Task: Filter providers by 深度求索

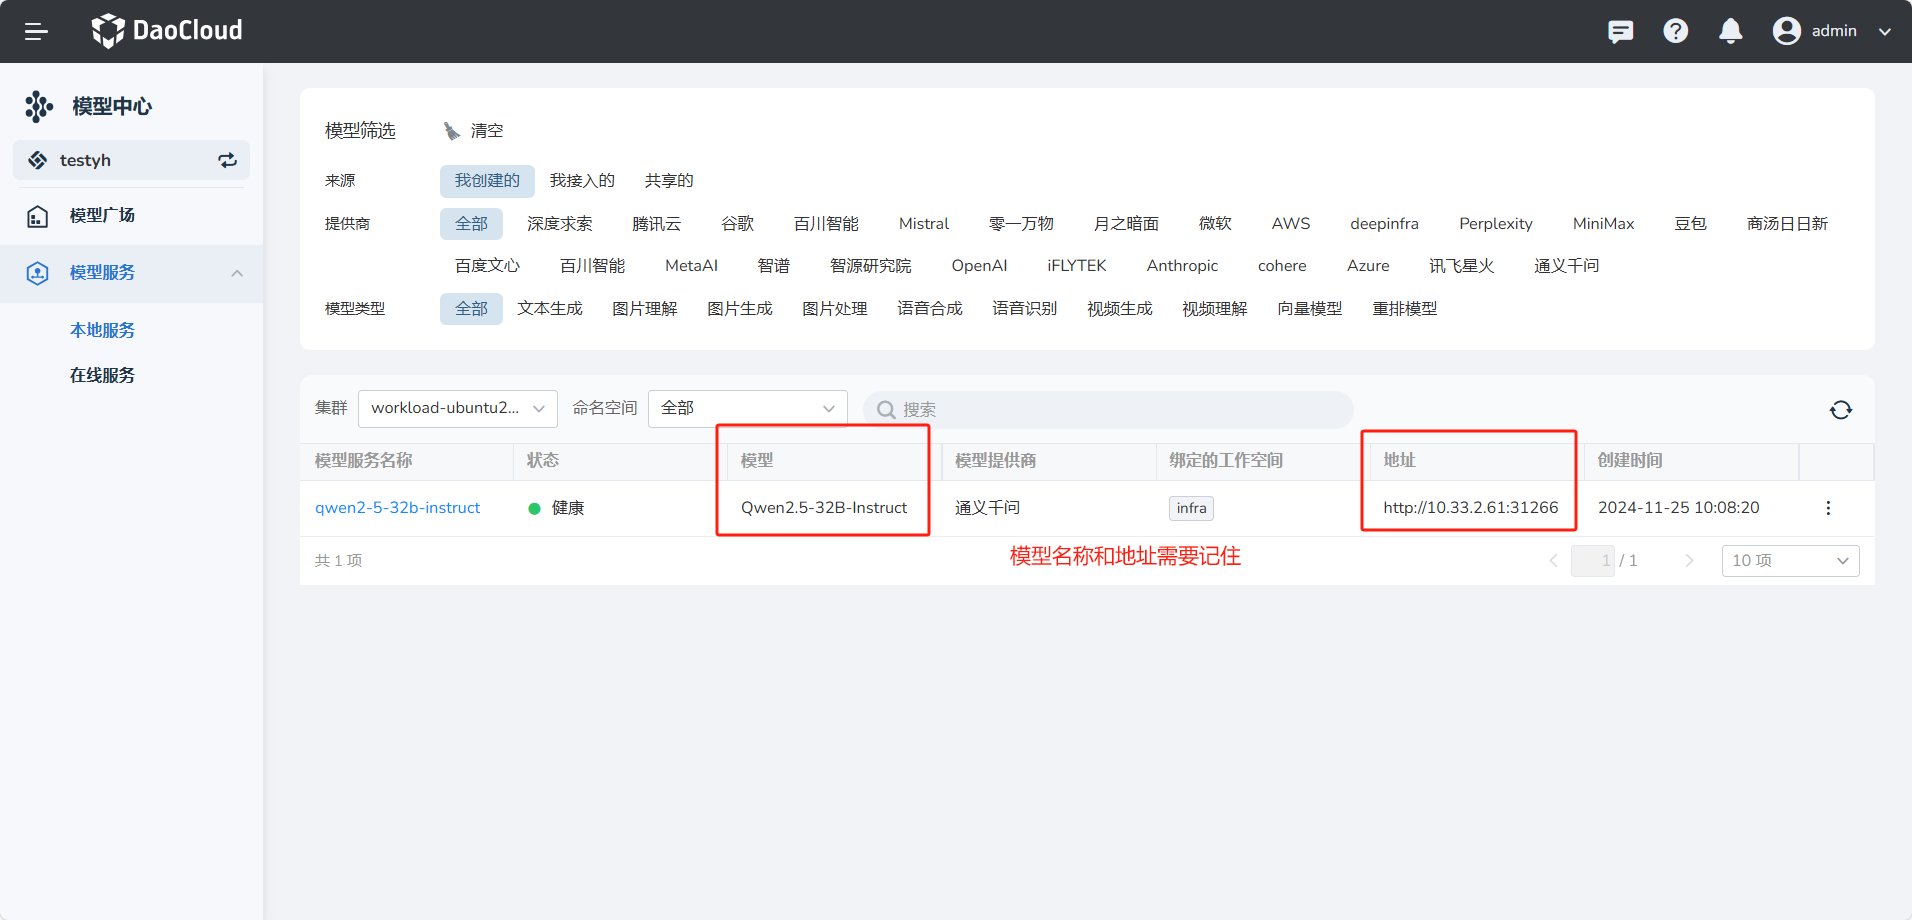Action: tap(560, 224)
